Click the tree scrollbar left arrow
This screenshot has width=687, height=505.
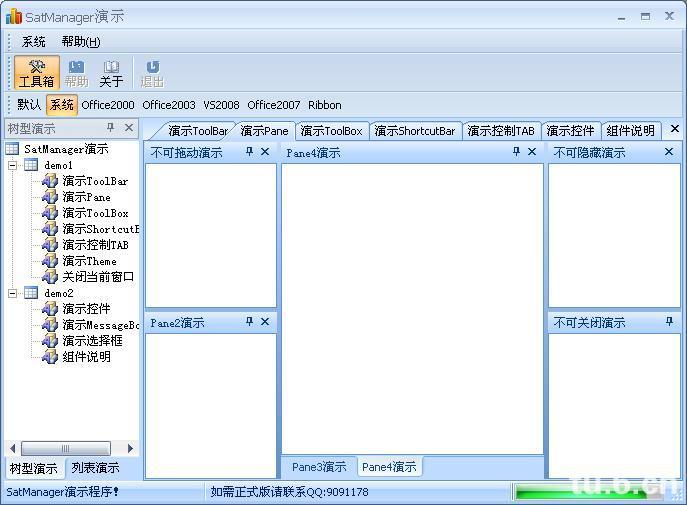click(12, 448)
